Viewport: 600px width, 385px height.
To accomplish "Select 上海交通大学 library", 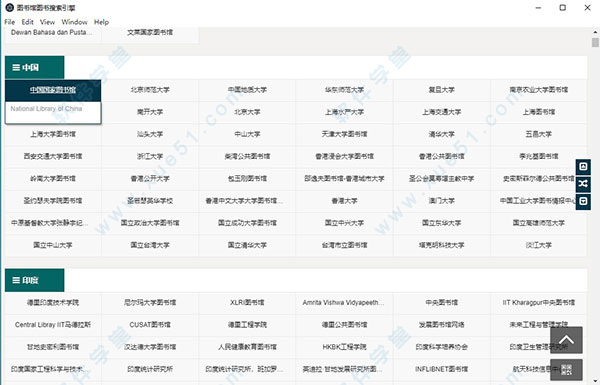I will coord(442,112).
